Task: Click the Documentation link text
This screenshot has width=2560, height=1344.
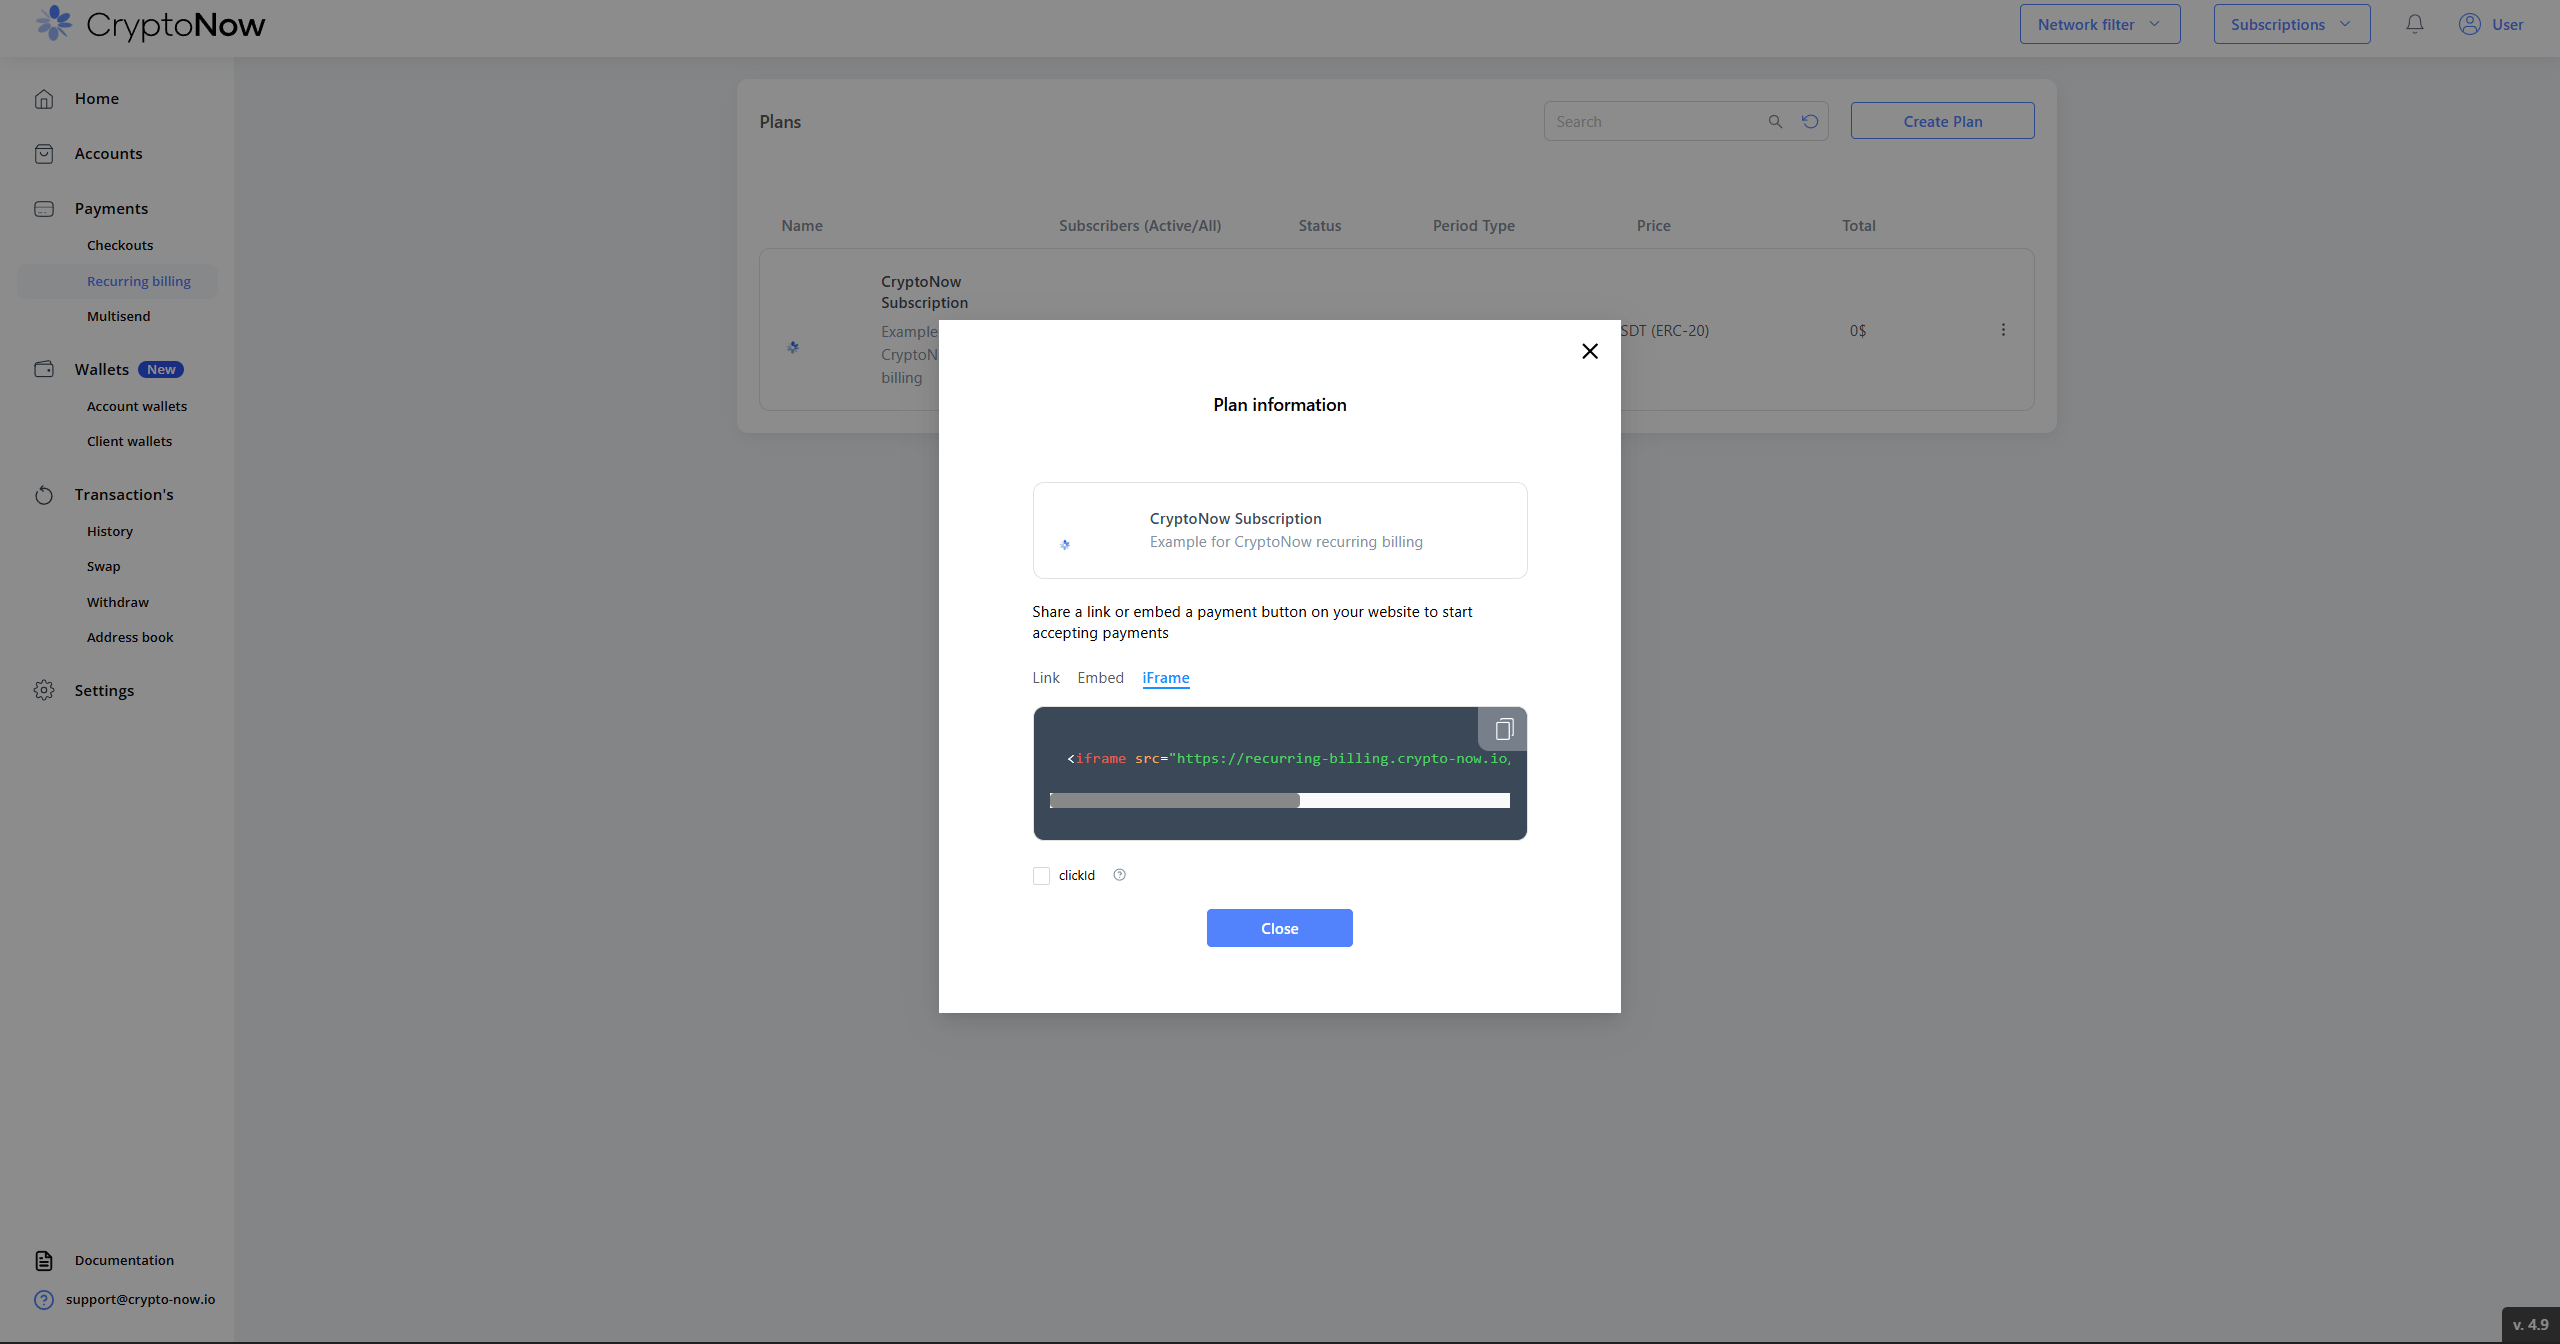Action: [x=124, y=1260]
